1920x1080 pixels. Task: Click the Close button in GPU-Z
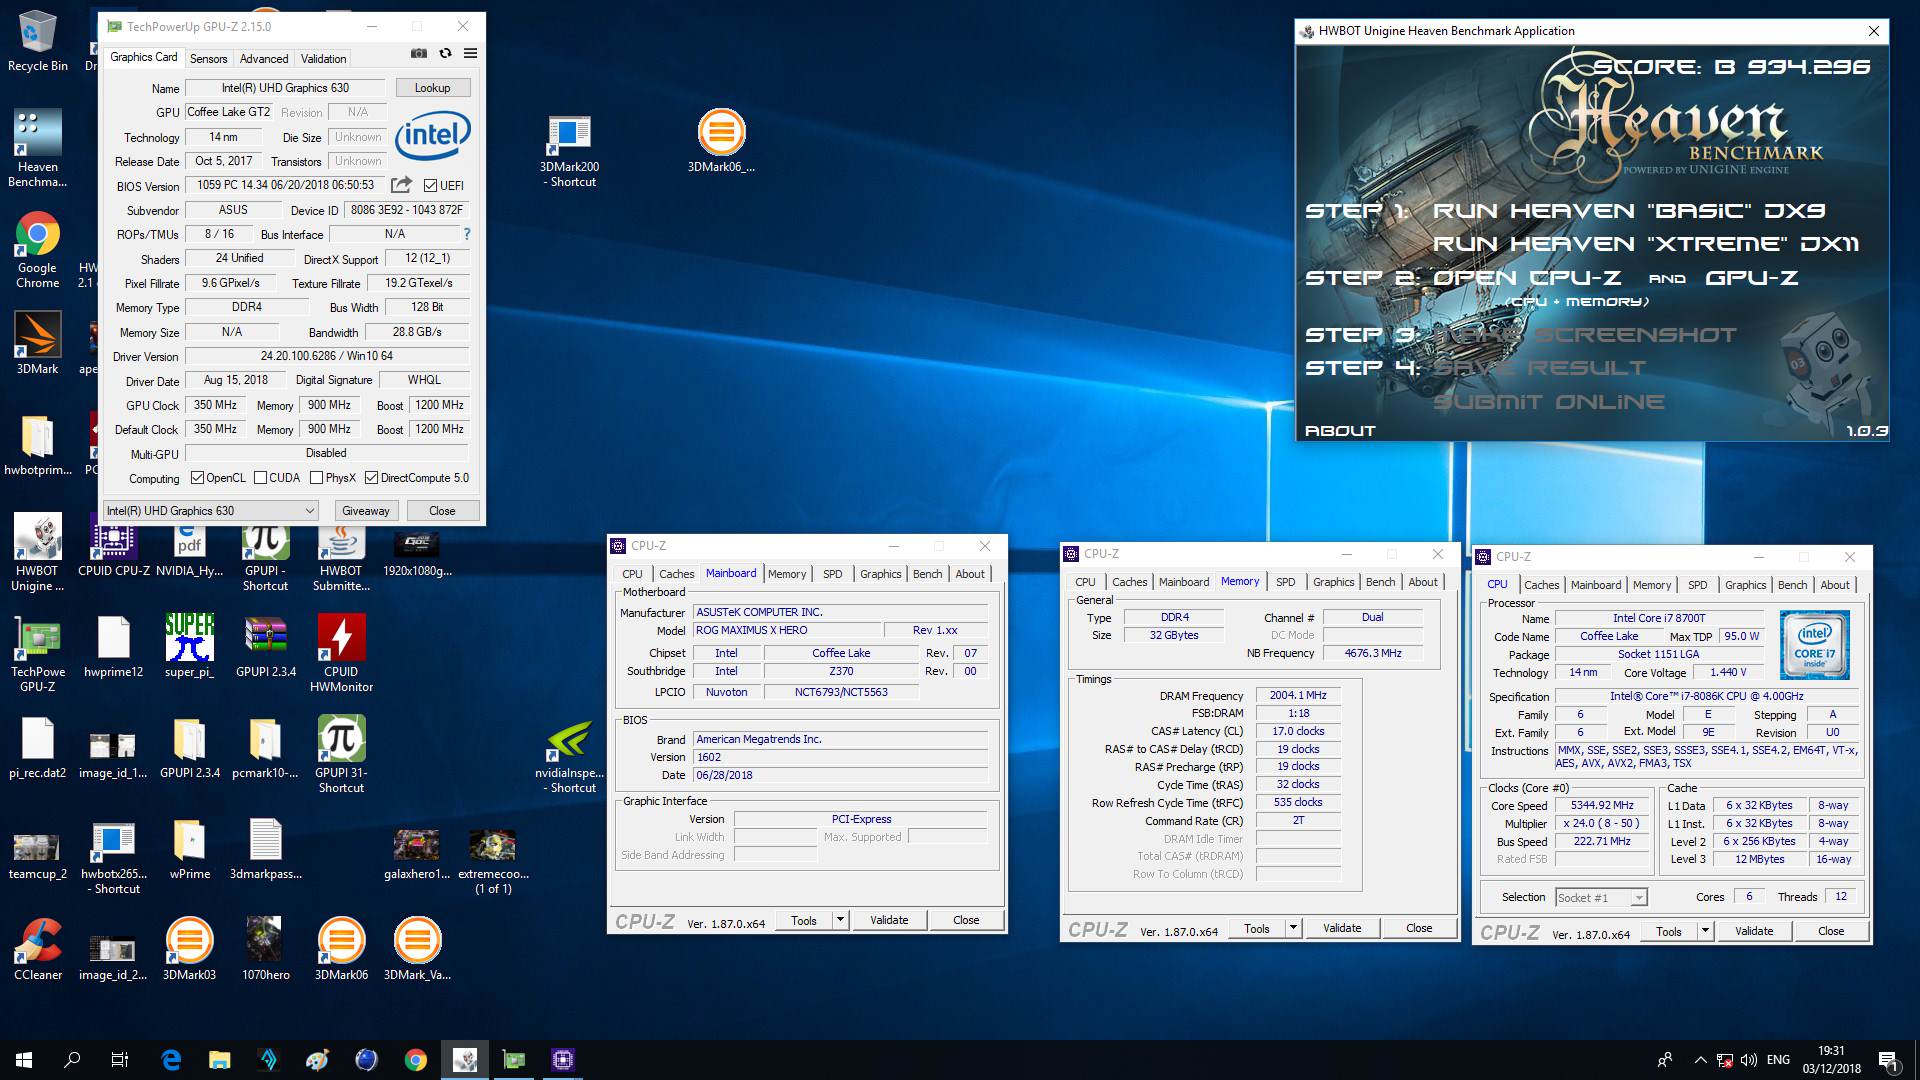(x=442, y=510)
